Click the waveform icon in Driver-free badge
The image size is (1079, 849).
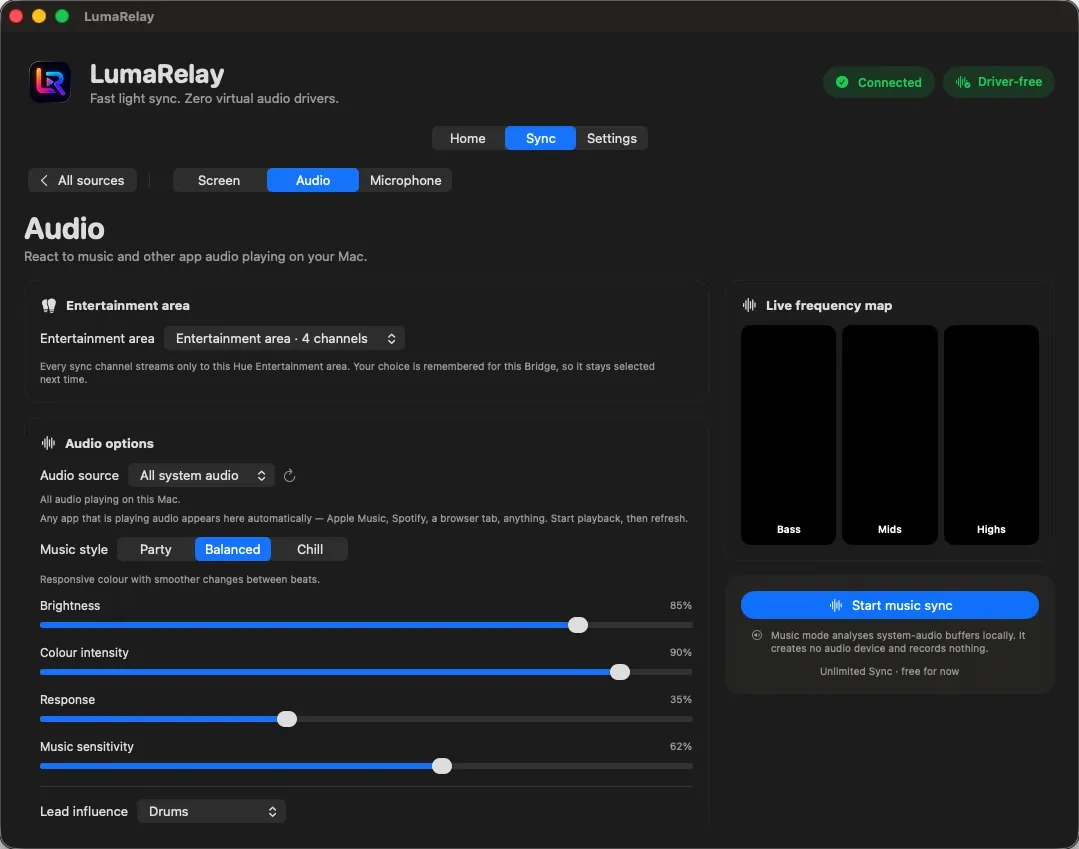[963, 82]
